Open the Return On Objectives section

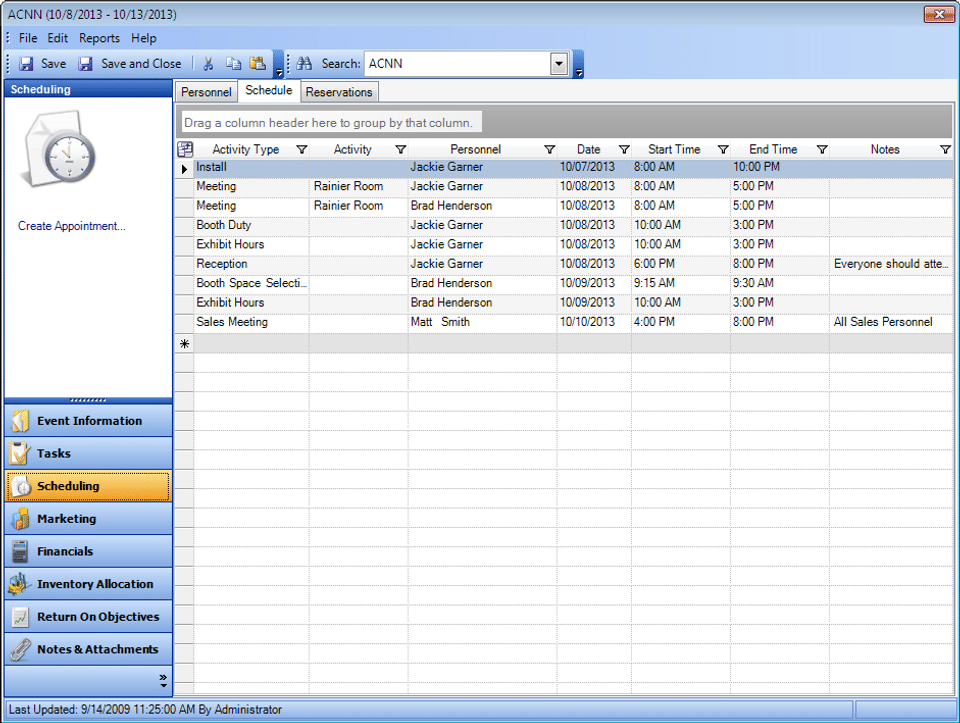(88, 617)
